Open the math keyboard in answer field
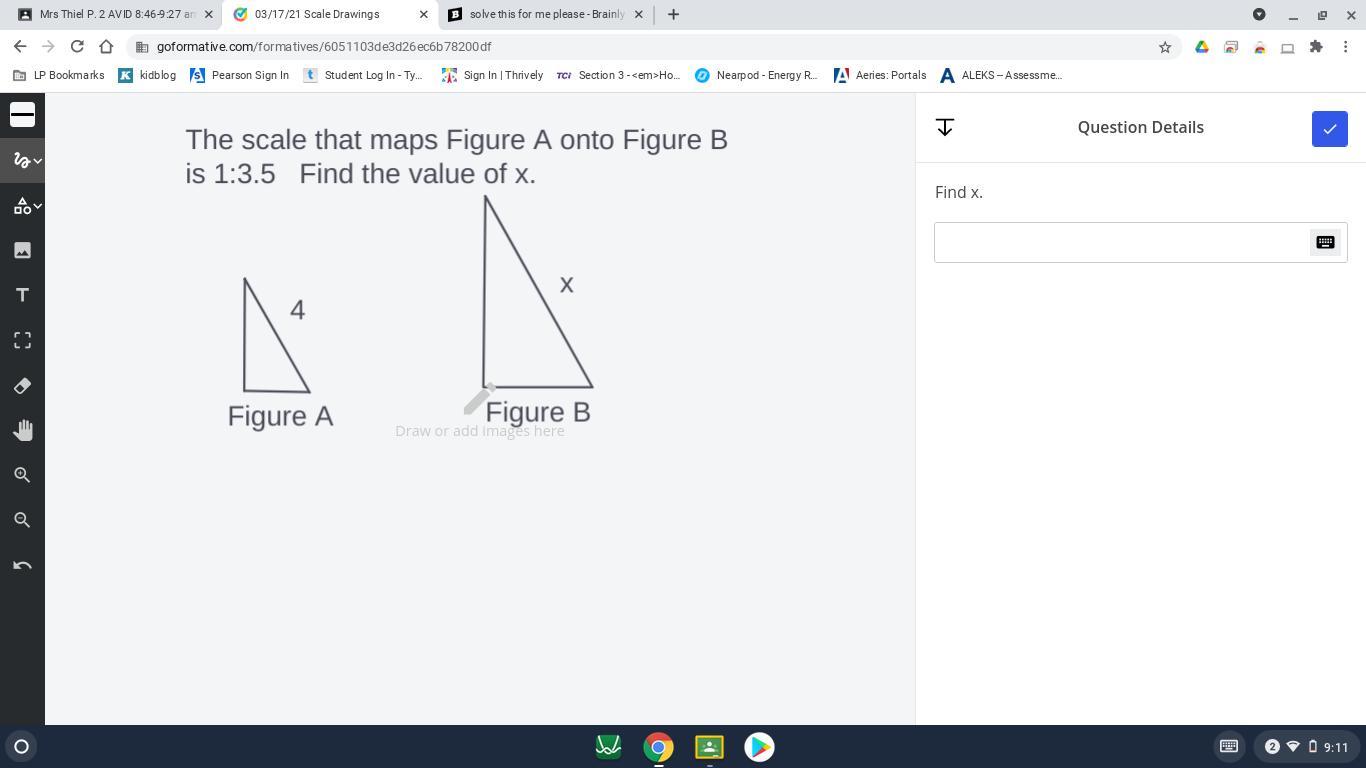The width and height of the screenshot is (1366, 768). click(x=1325, y=242)
